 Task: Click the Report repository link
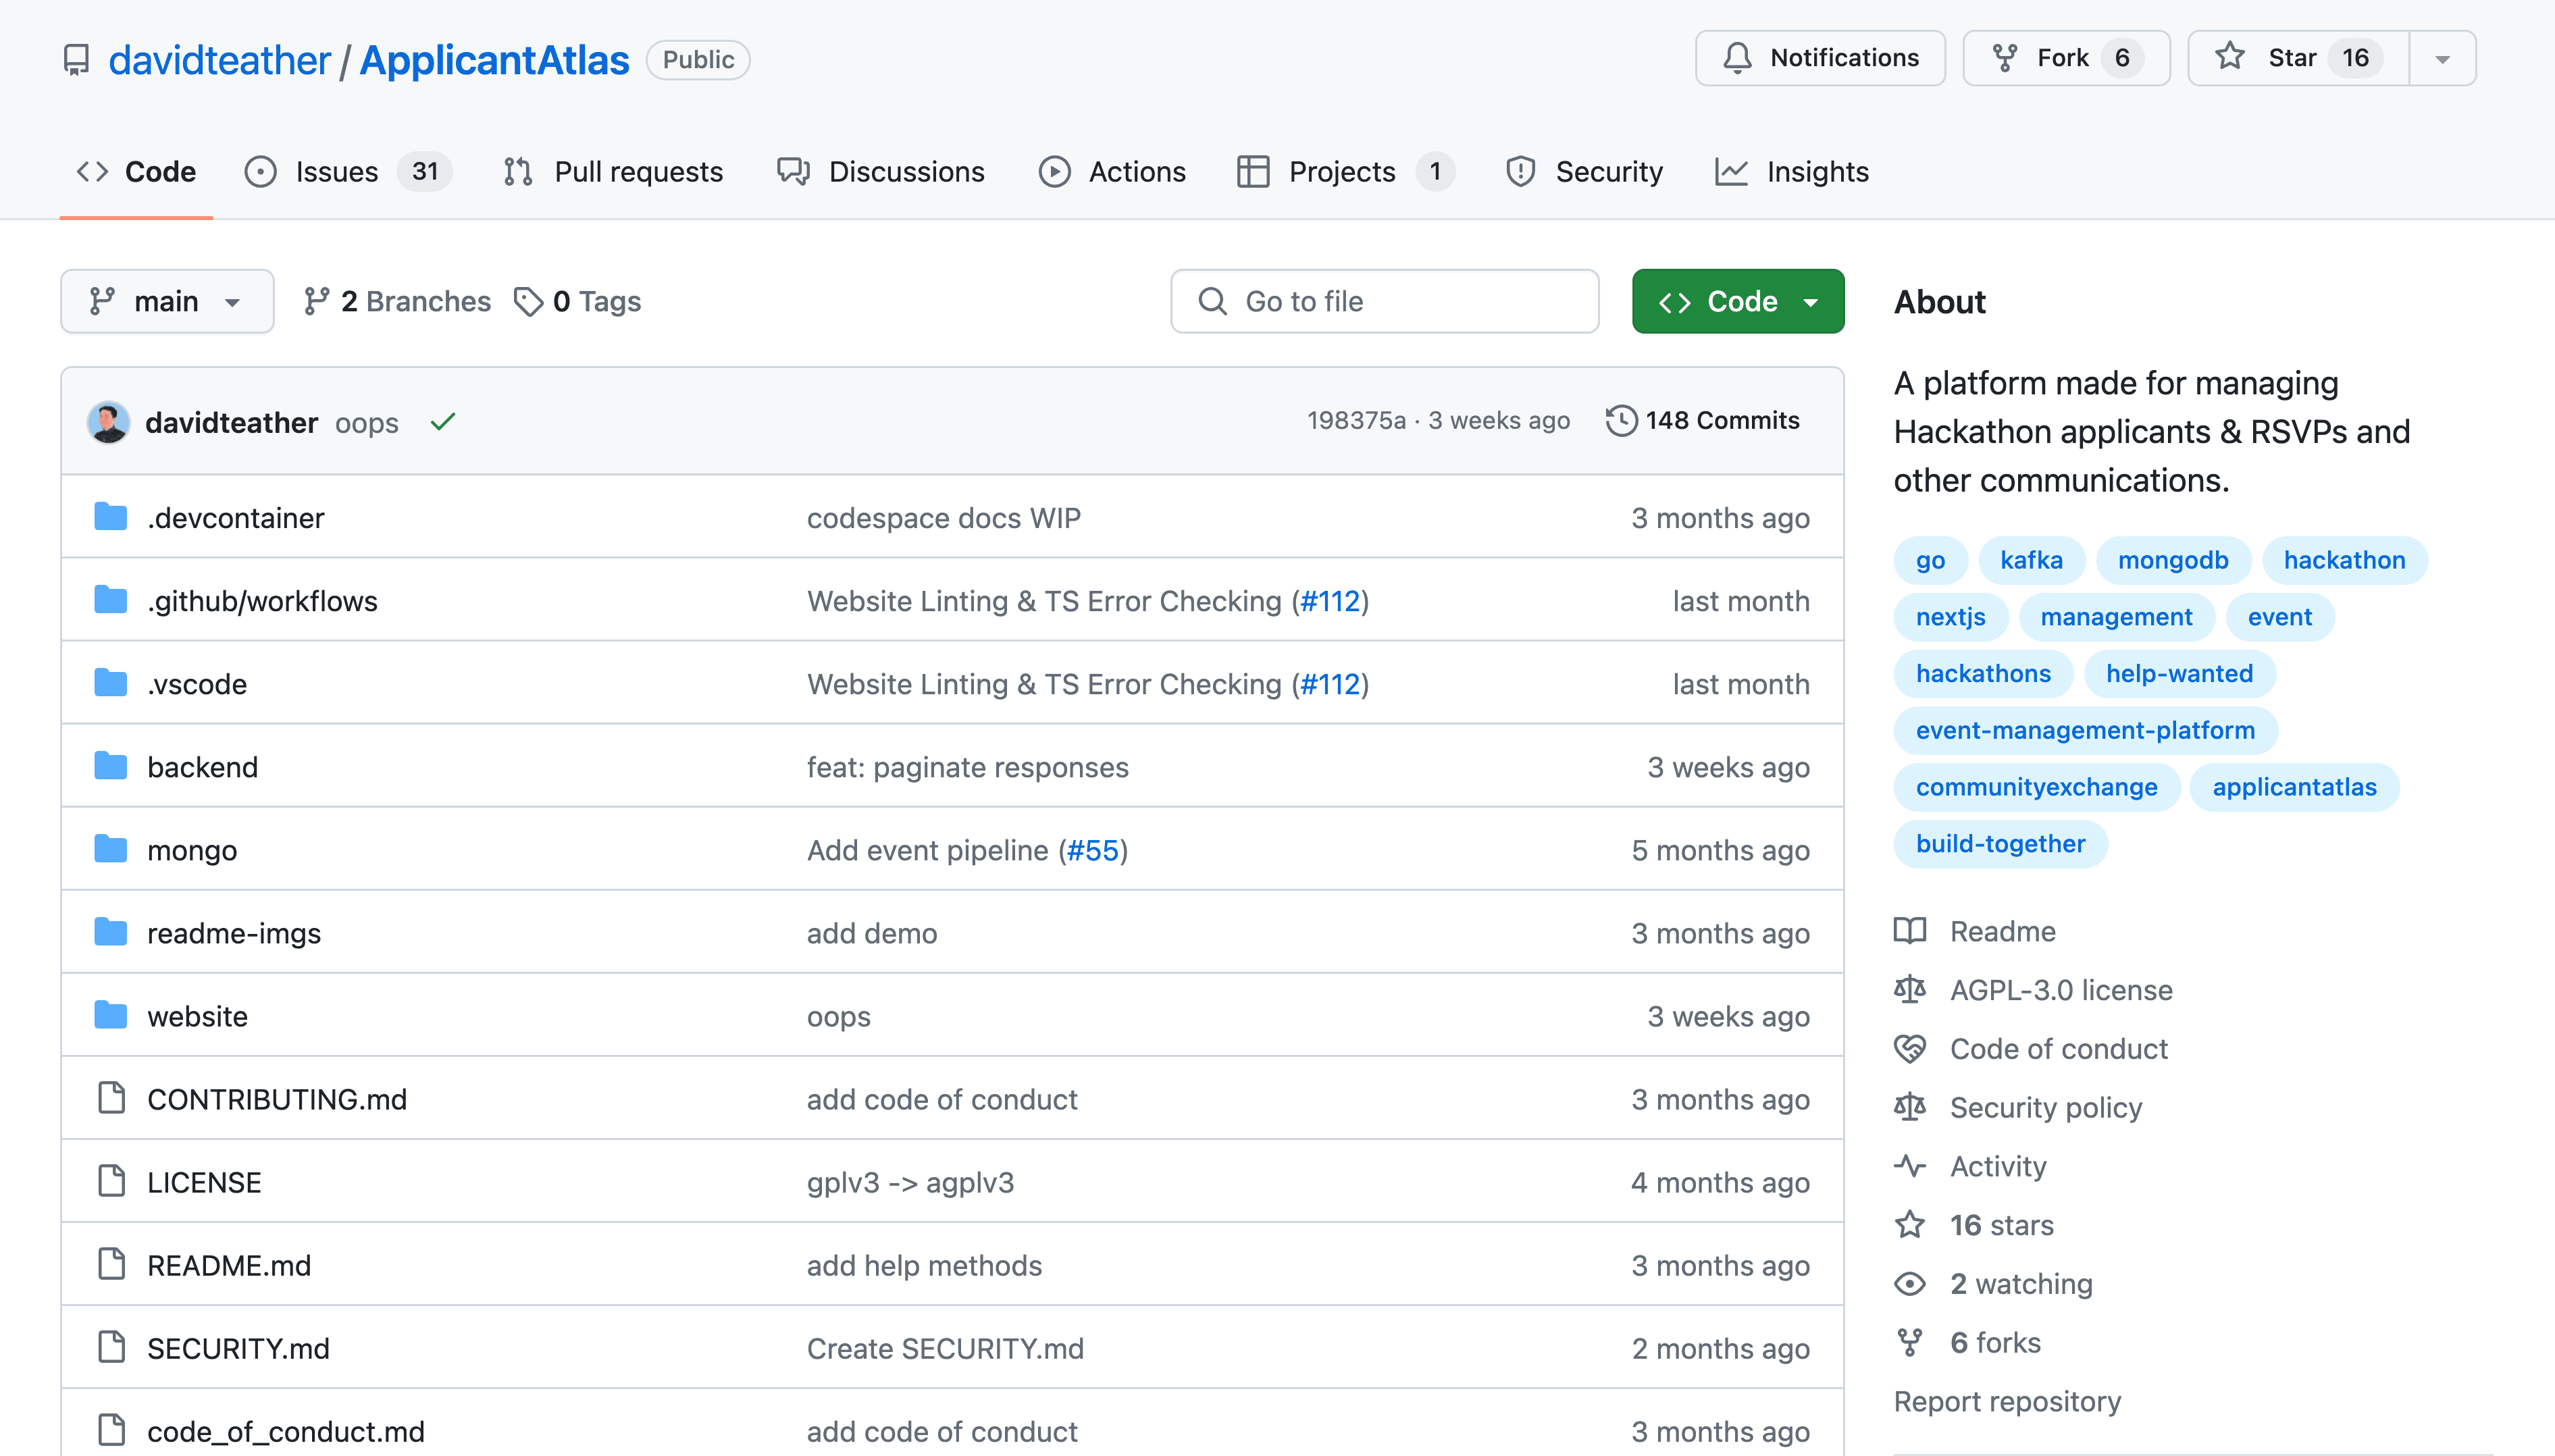(2007, 1401)
